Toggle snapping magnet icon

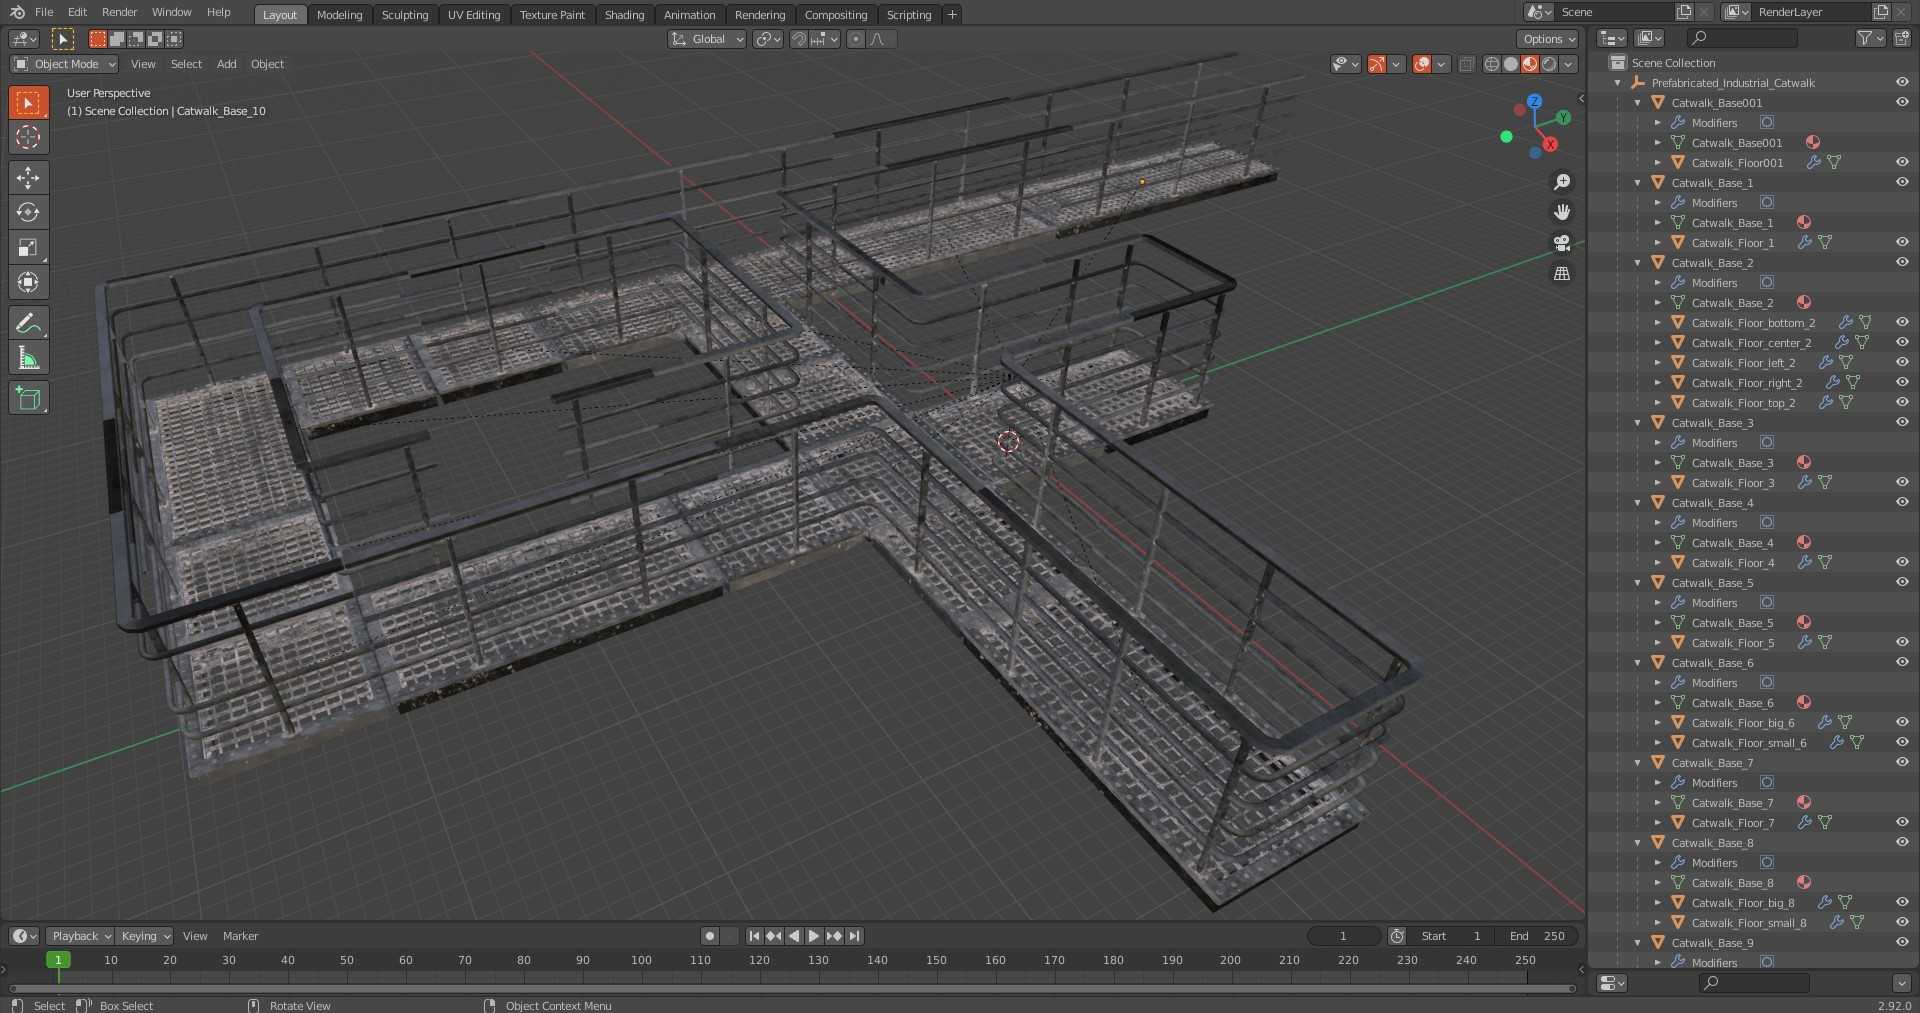pos(799,39)
